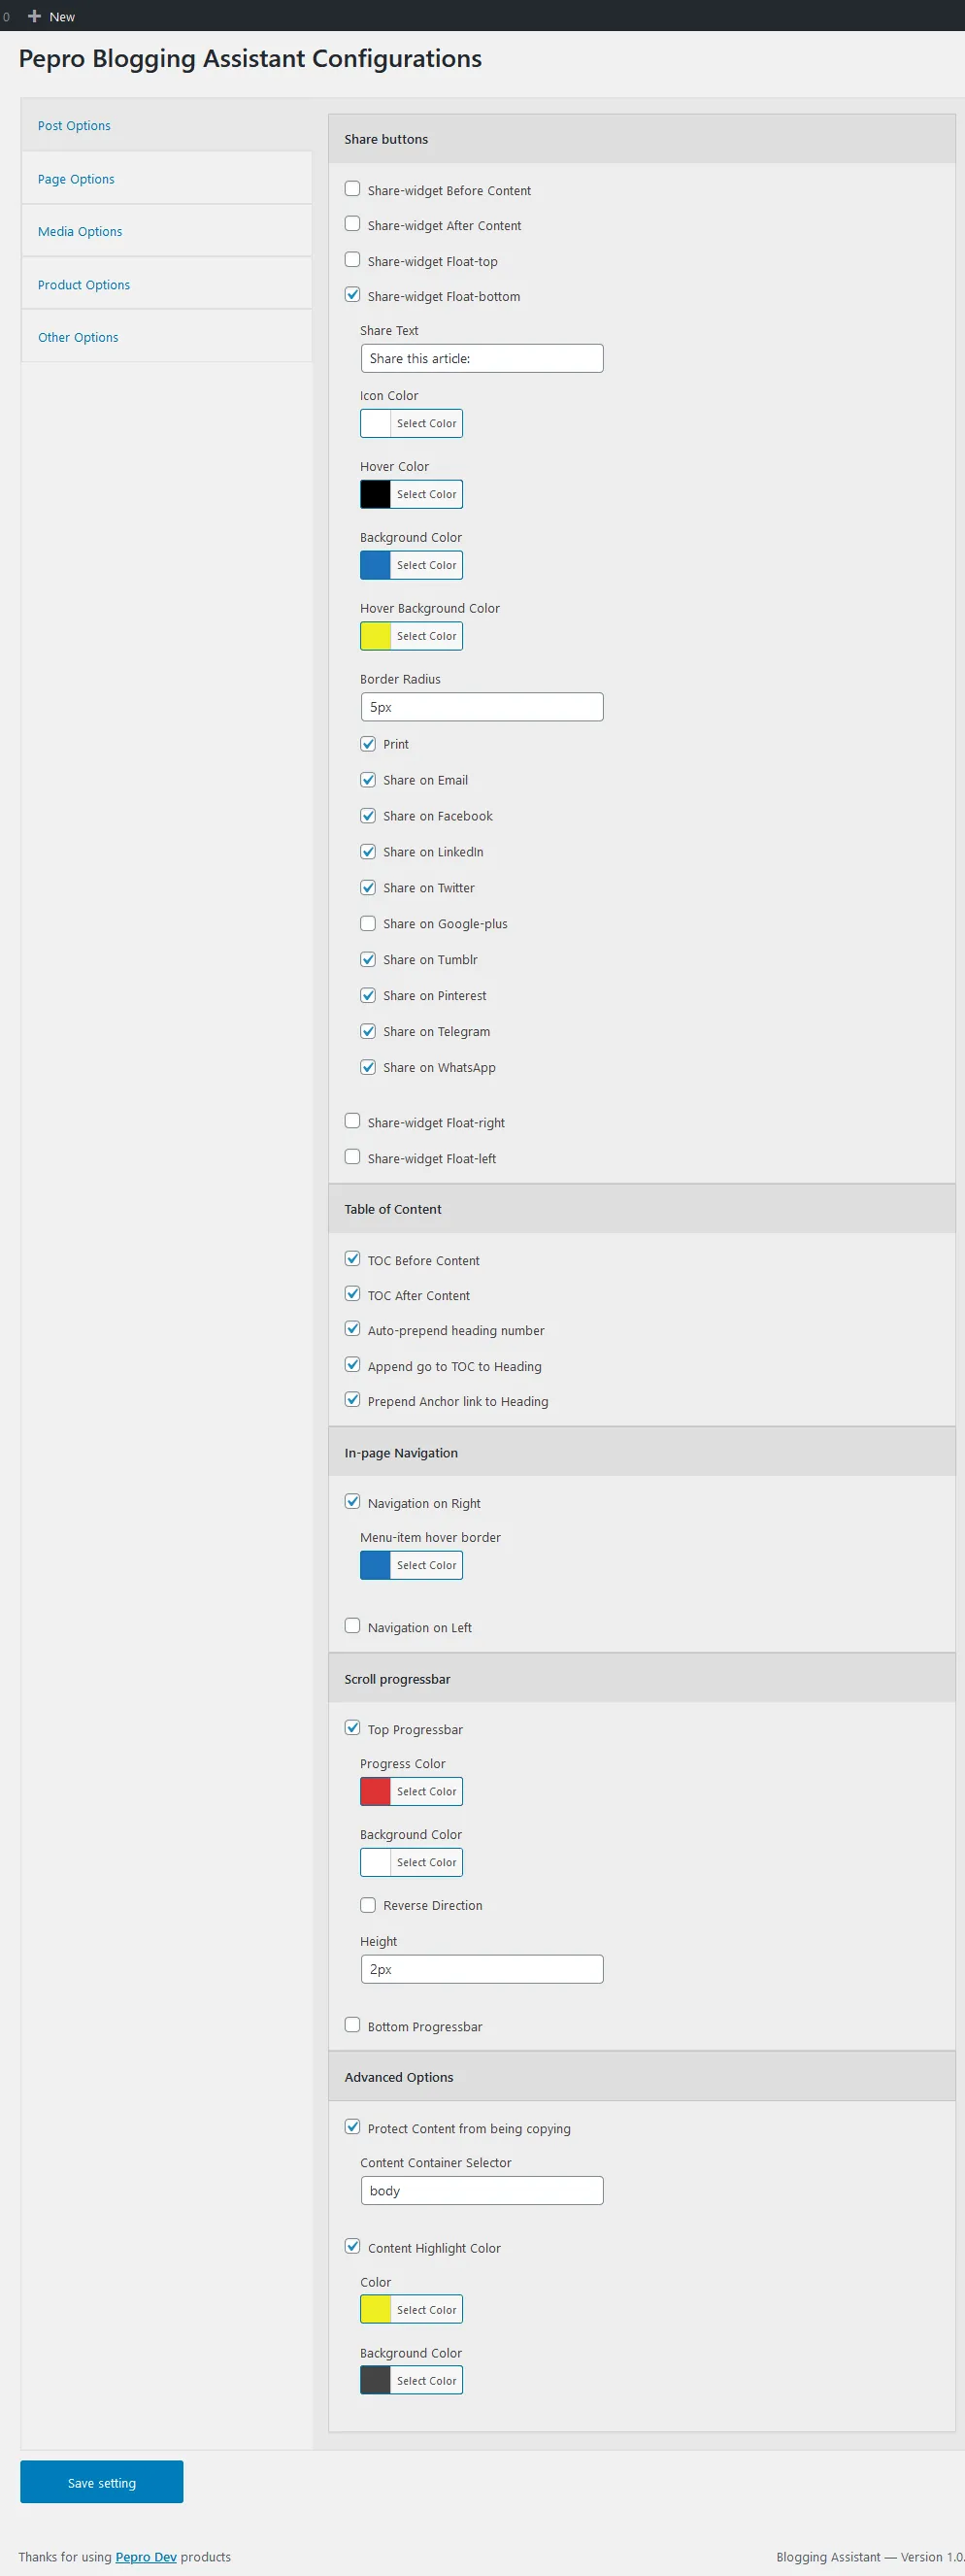The image size is (965, 2576).
Task: Disable Share on WhatsApp
Action: [x=368, y=1068]
